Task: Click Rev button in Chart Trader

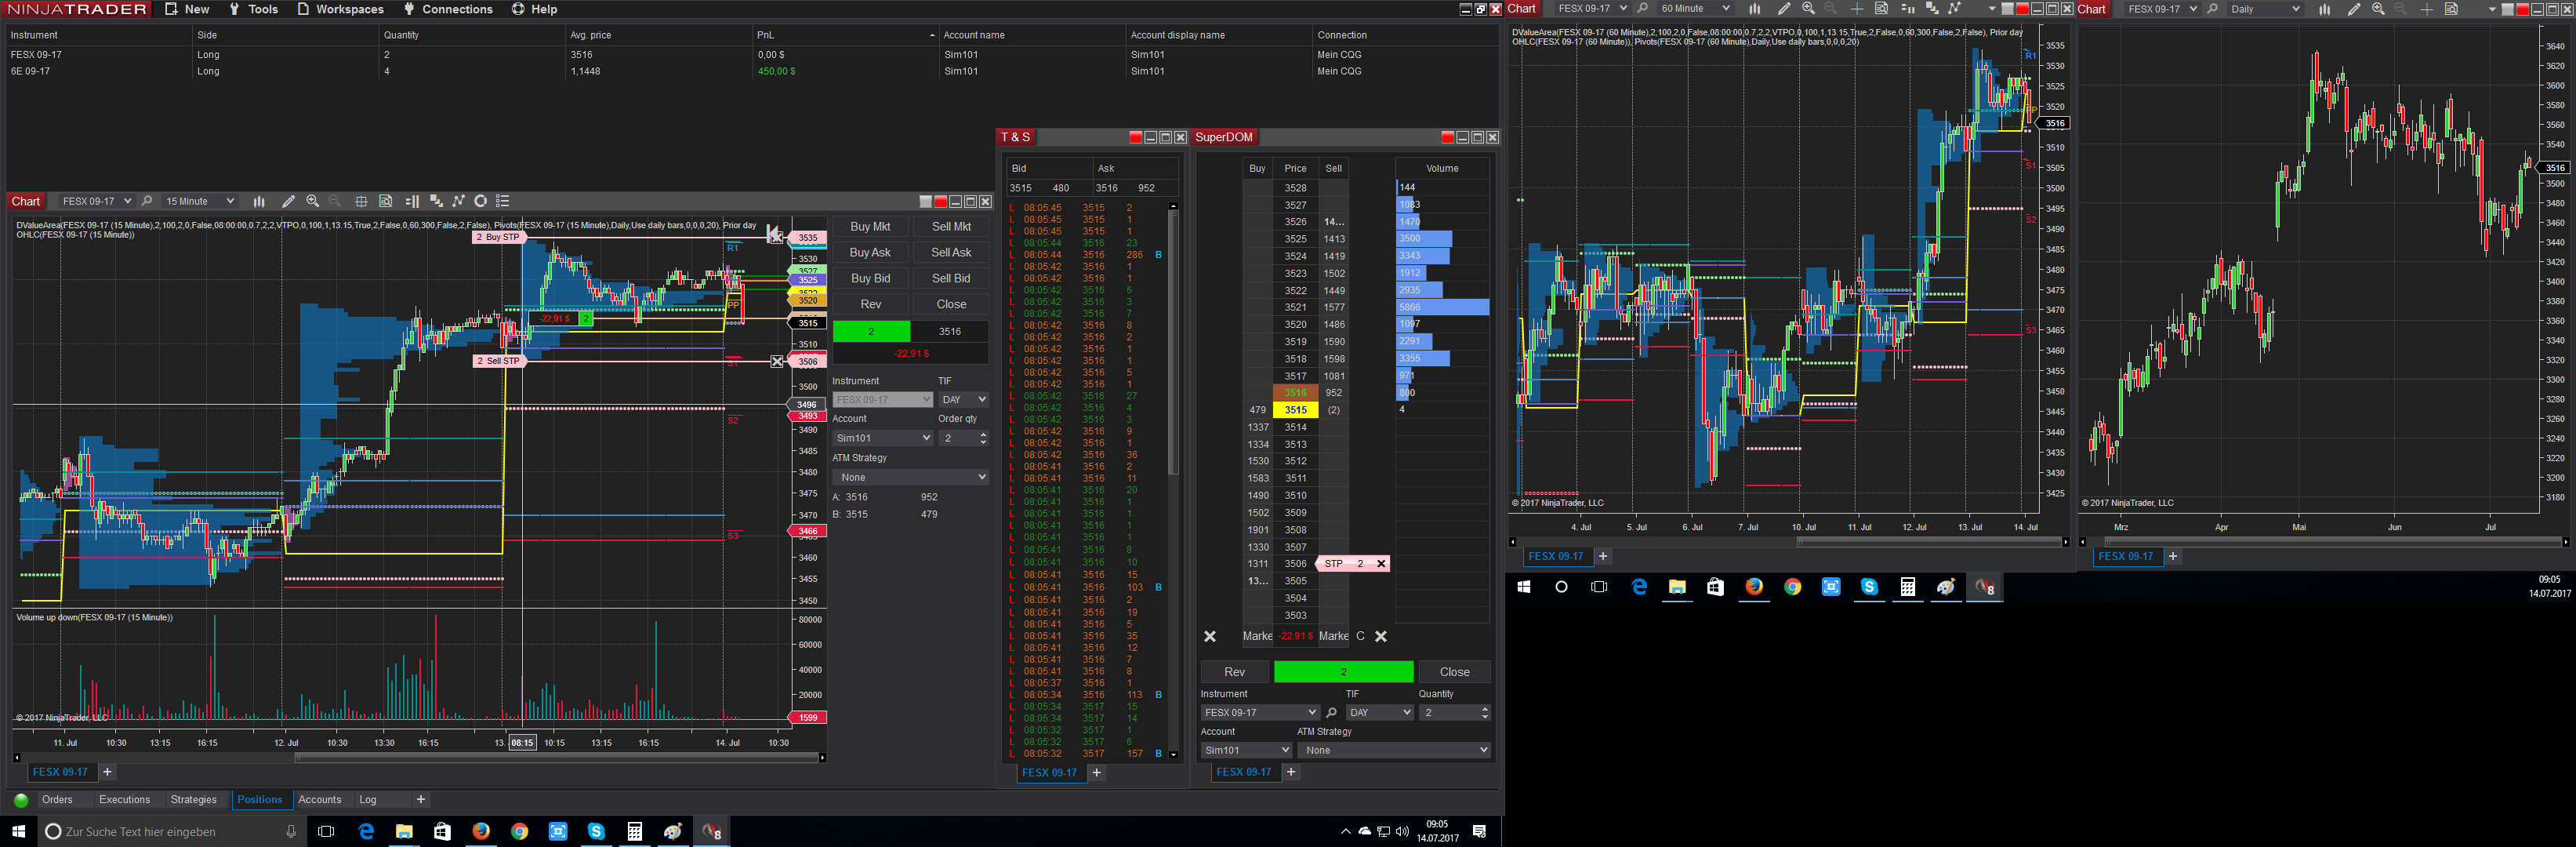Action: tap(870, 305)
